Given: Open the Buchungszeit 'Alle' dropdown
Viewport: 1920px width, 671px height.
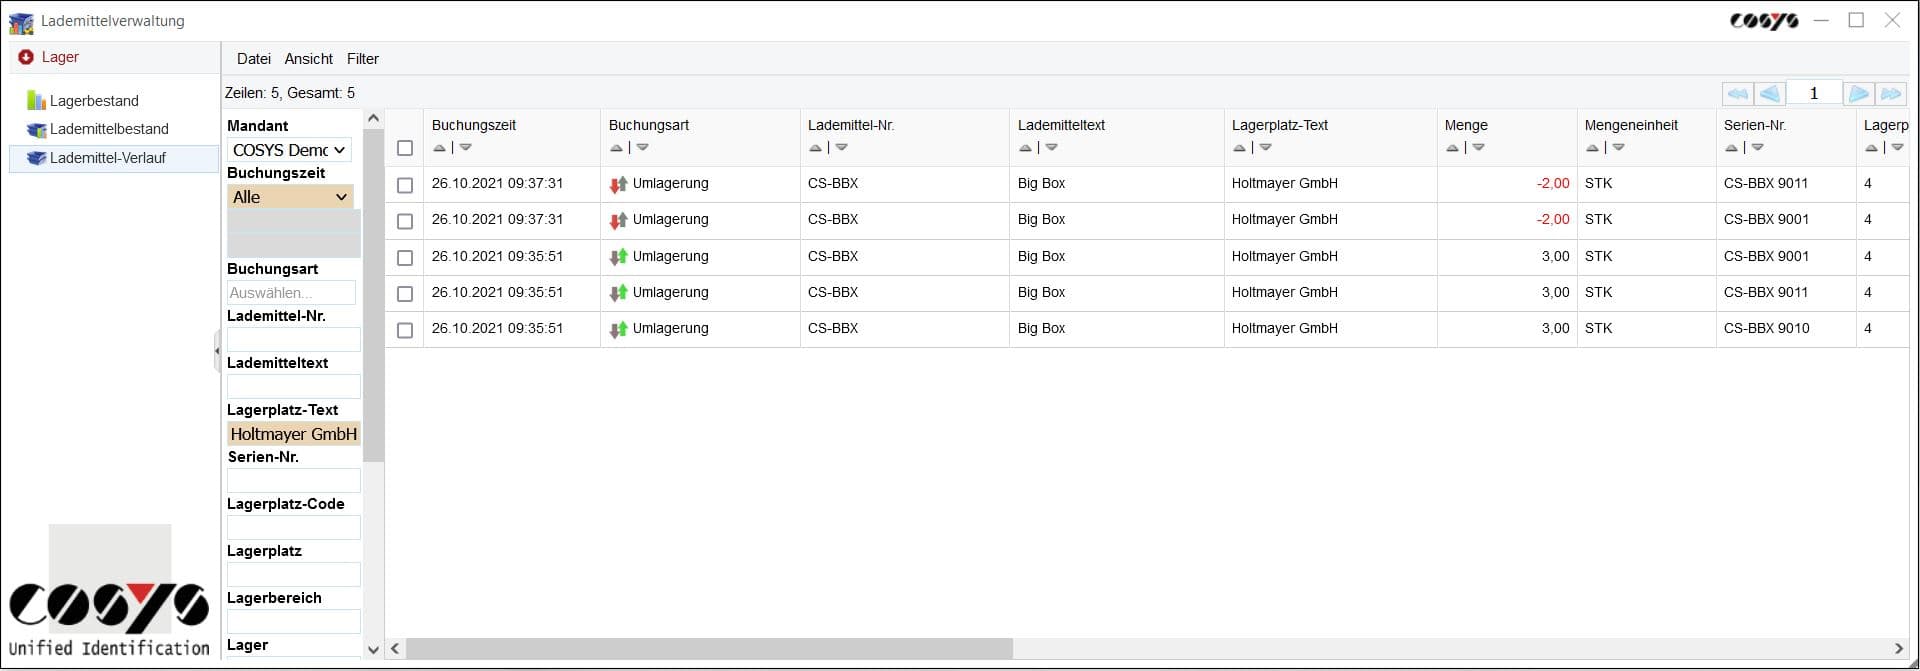Looking at the screenshot, I should coord(290,197).
